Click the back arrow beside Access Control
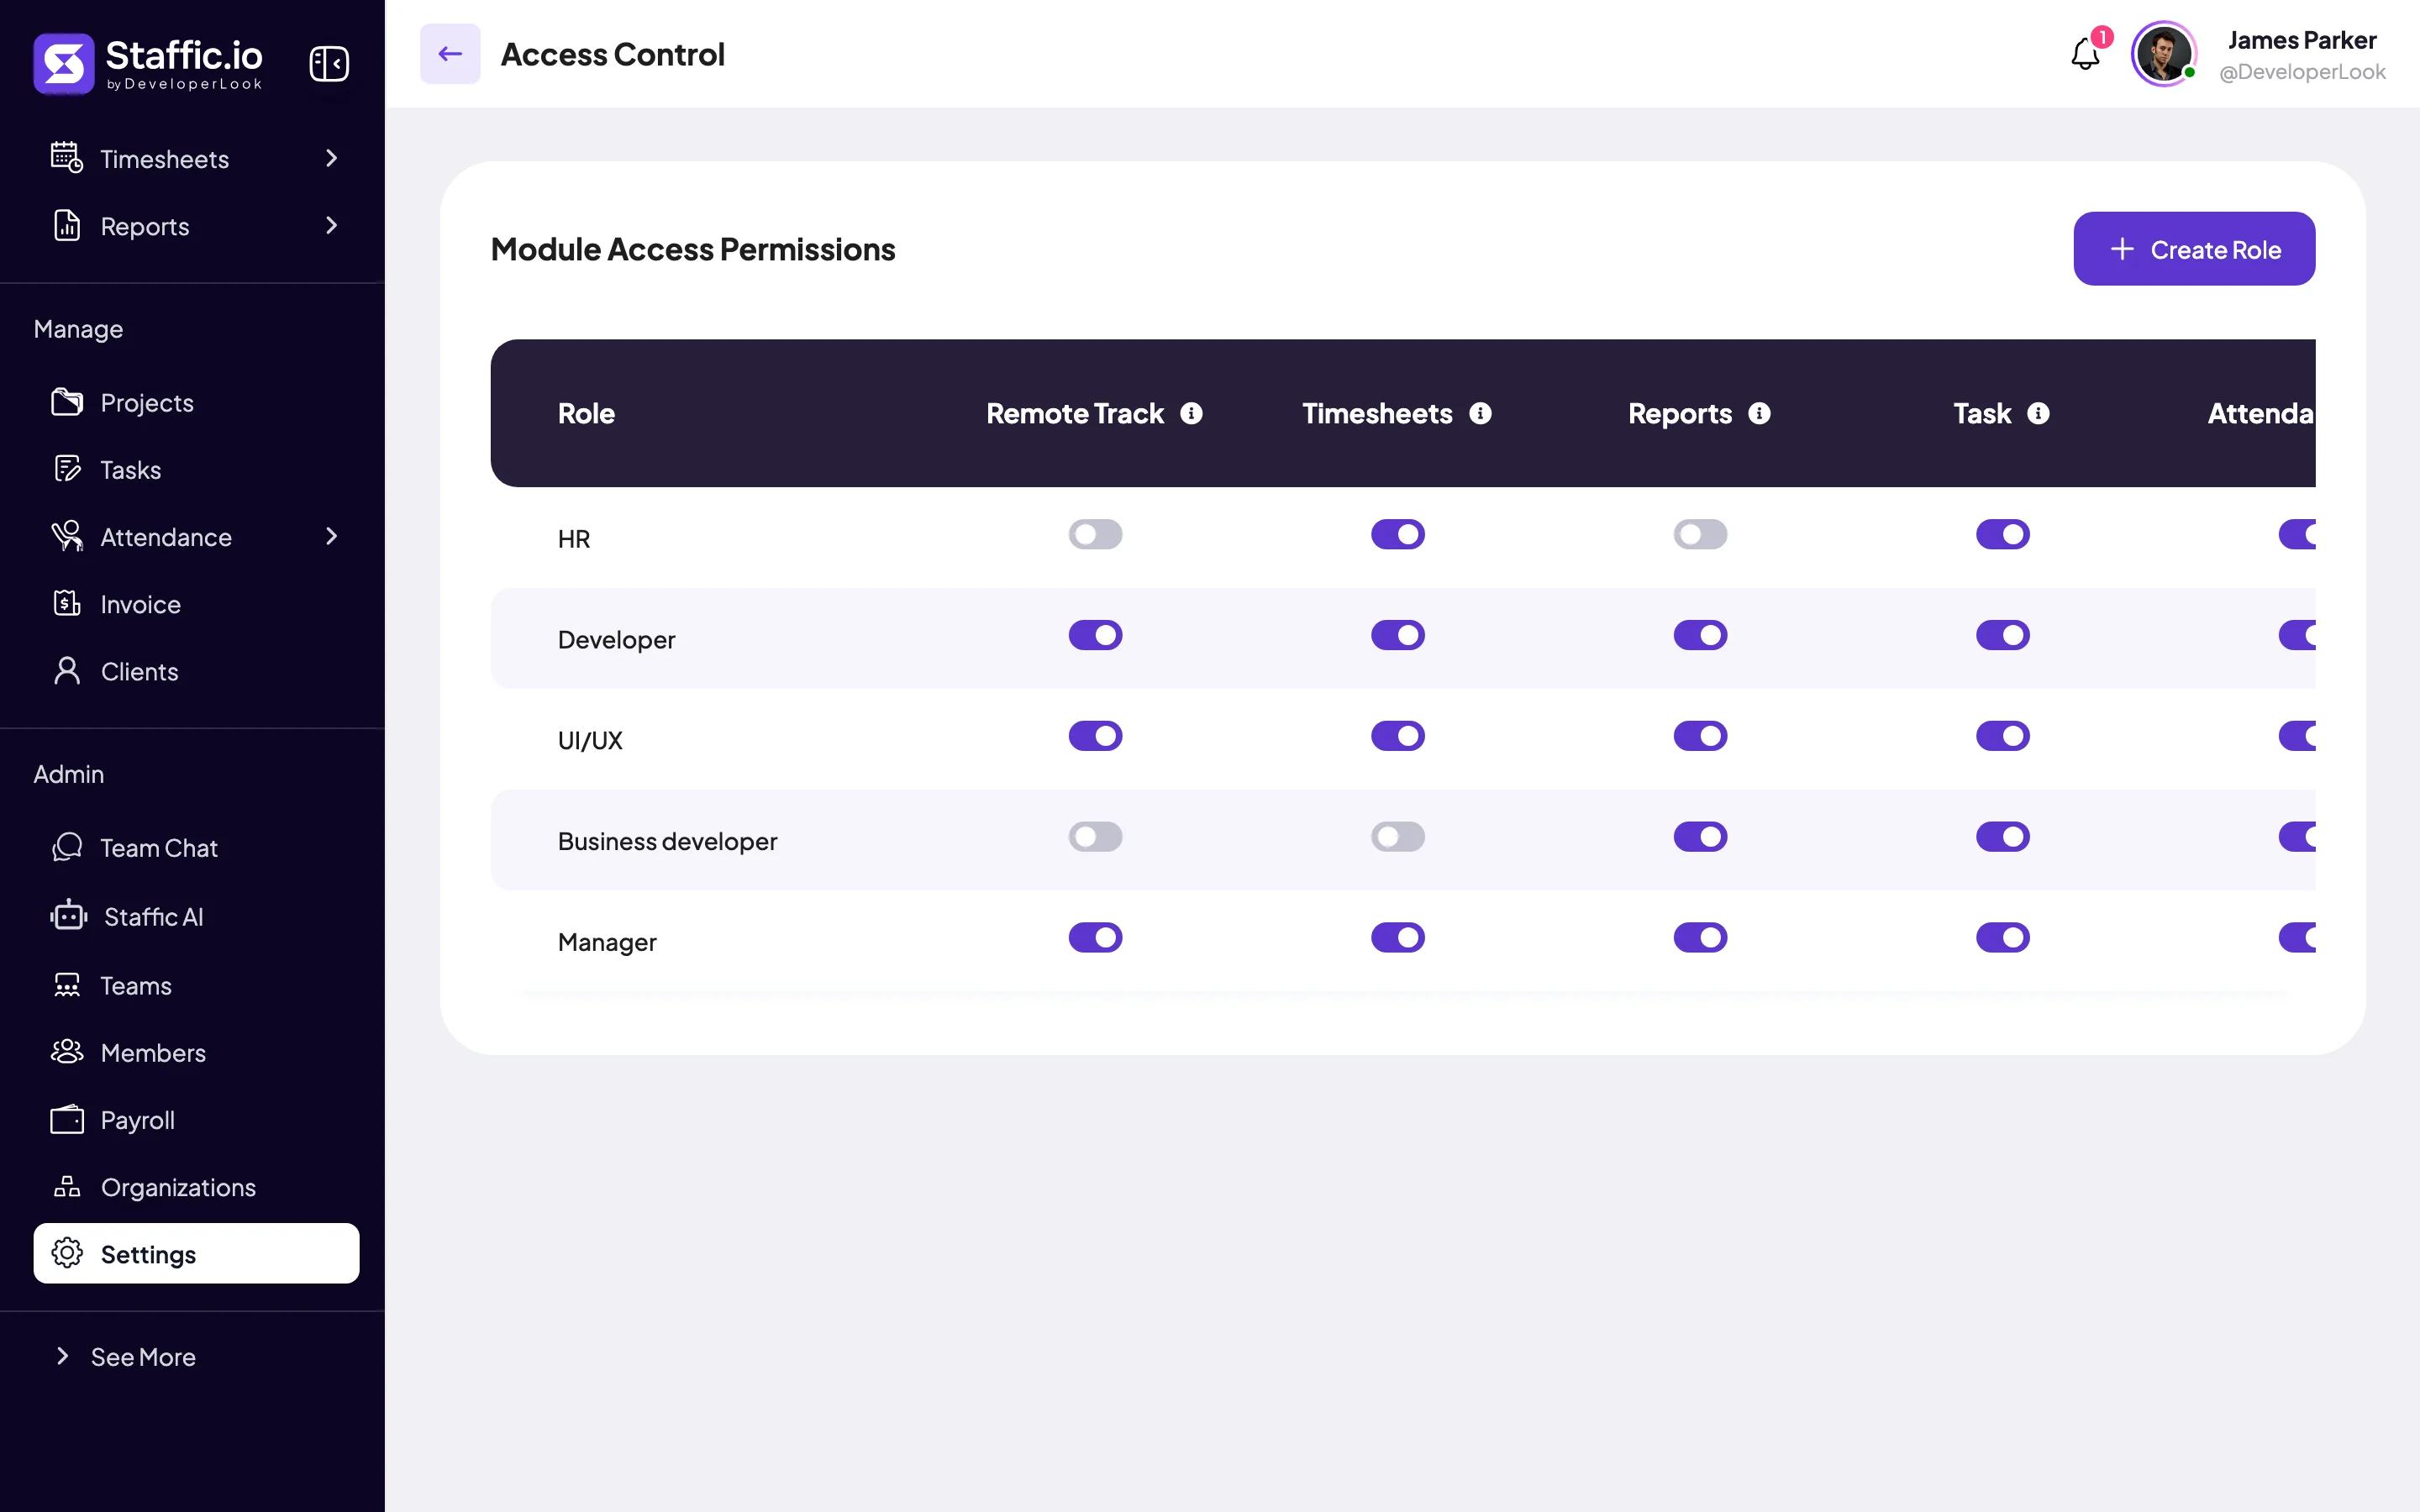Image resolution: width=2420 pixels, height=1512 pixels. (450, 54)
